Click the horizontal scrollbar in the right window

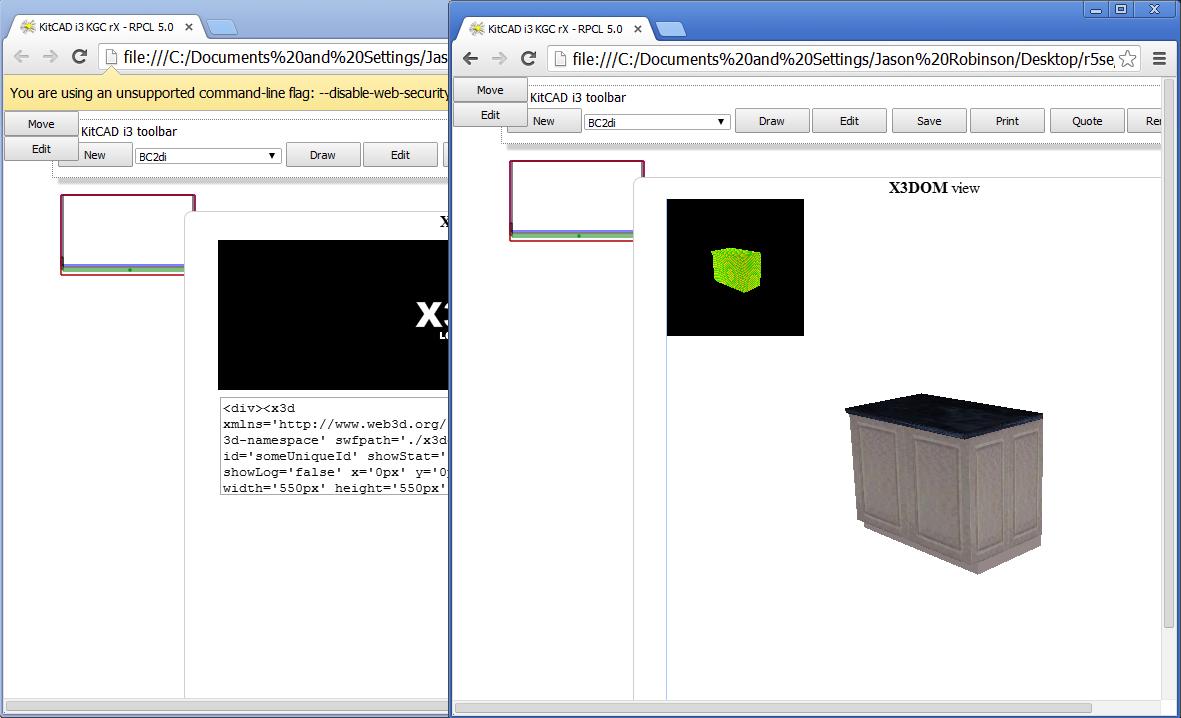click(x=773, y=707)
